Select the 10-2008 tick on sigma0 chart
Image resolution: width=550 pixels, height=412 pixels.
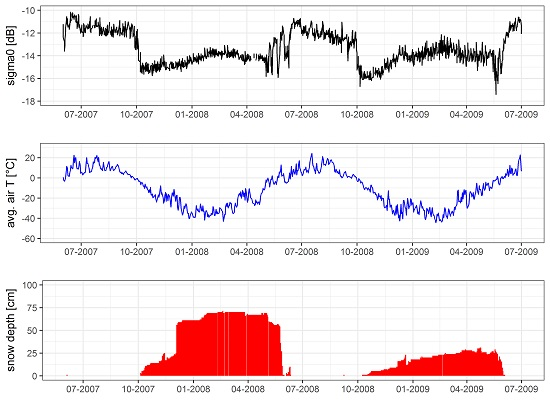tap(357, 114)
